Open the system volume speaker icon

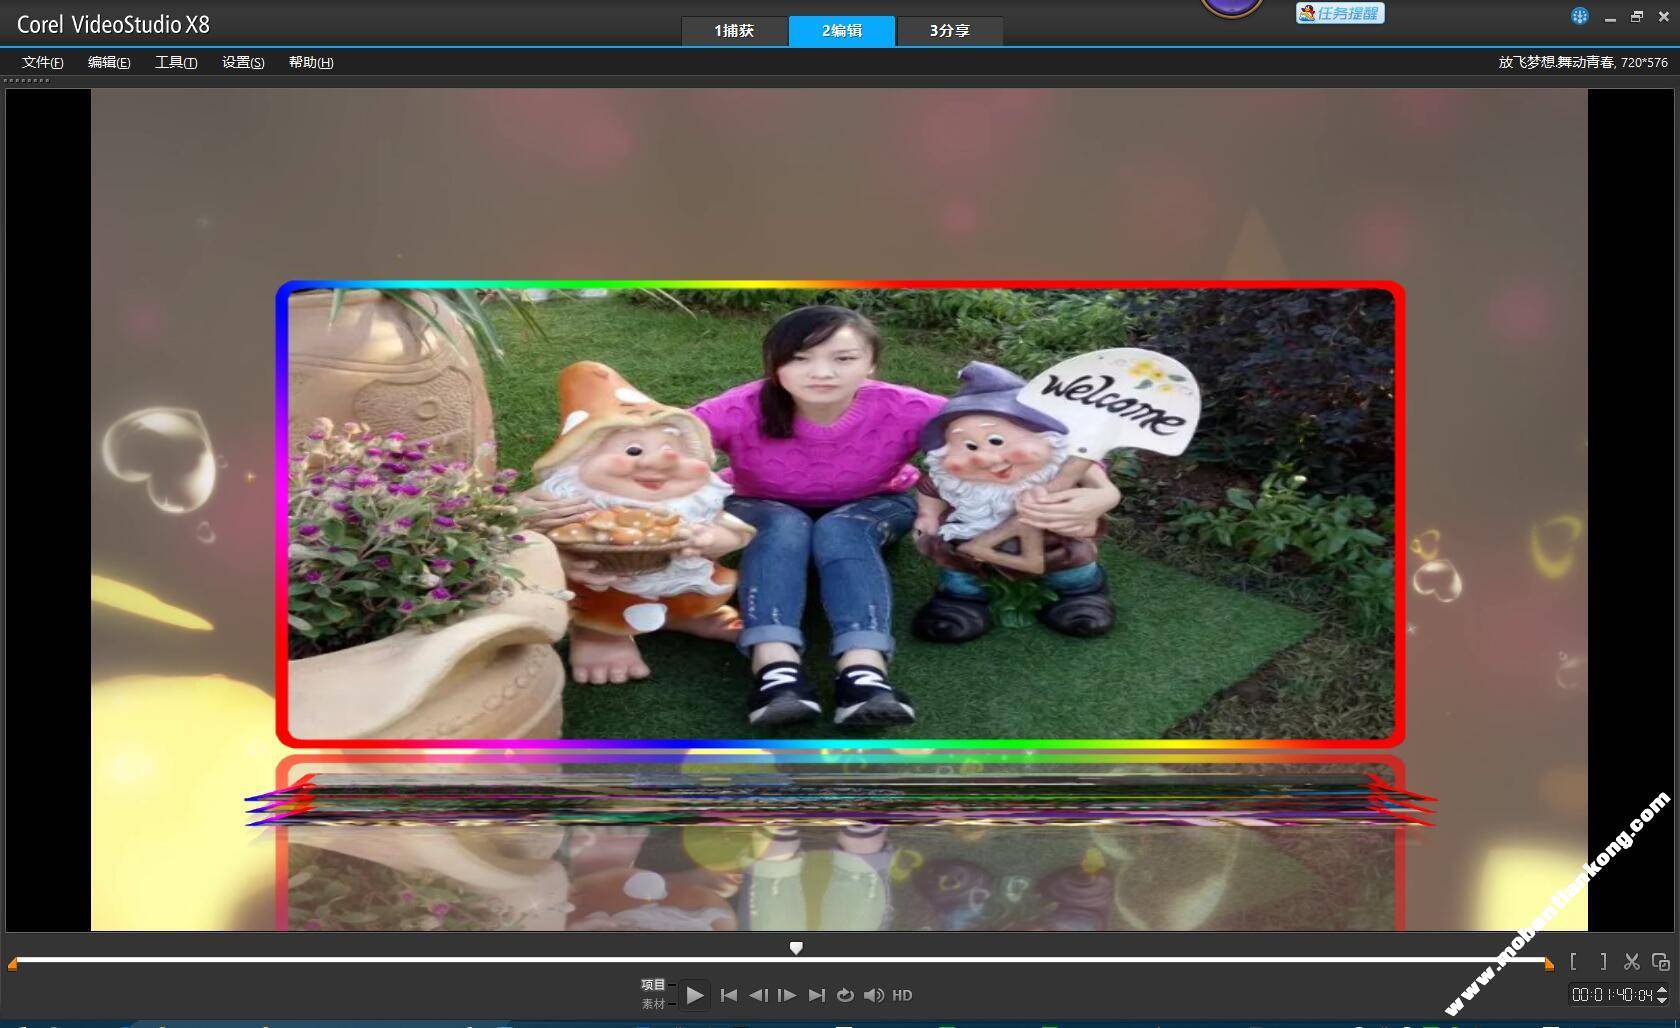tap(874, 995)
